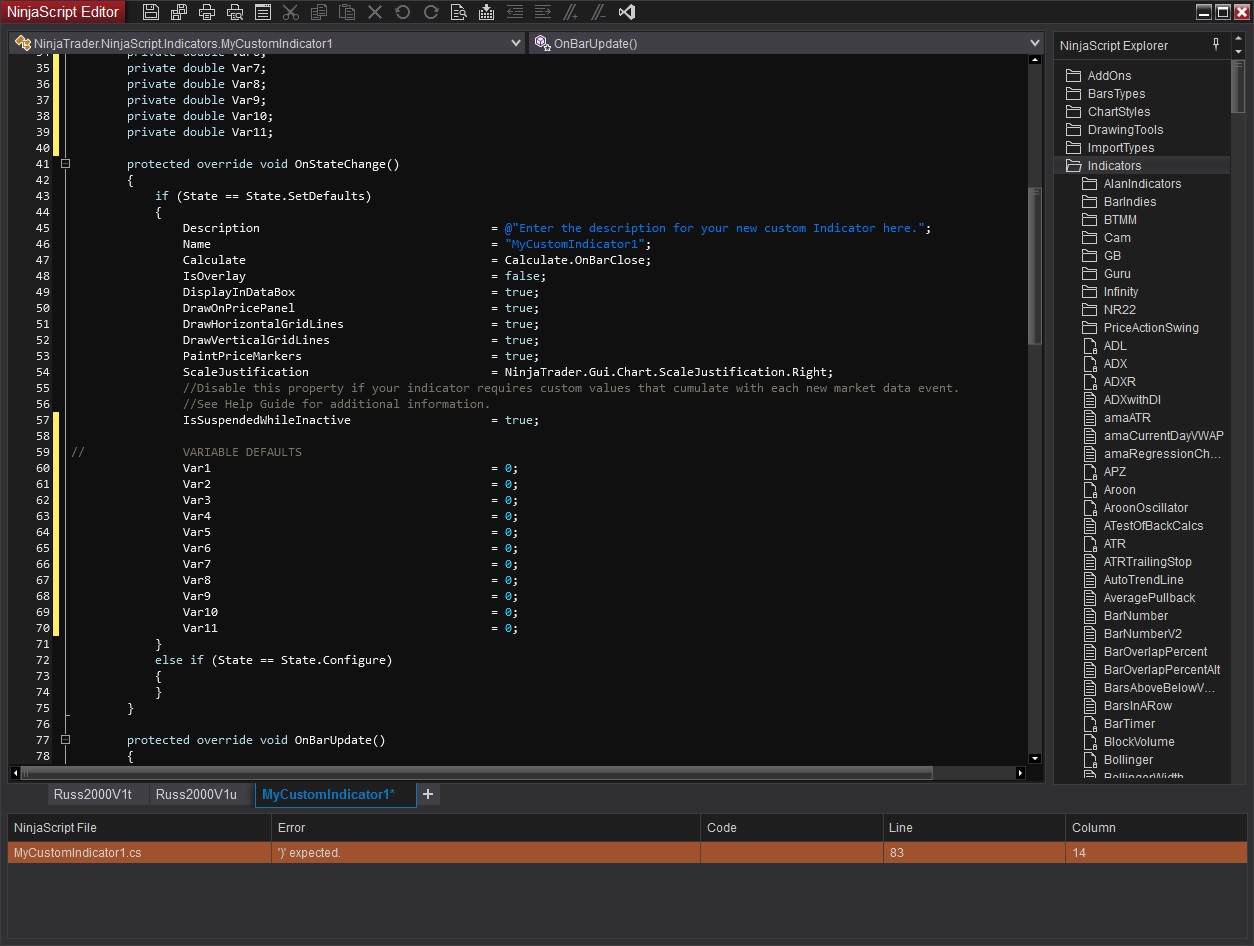The width and height of the screenshot is (1254, 946).
Task: Open the ImportTypes folder
Action: pos(1121,148)
